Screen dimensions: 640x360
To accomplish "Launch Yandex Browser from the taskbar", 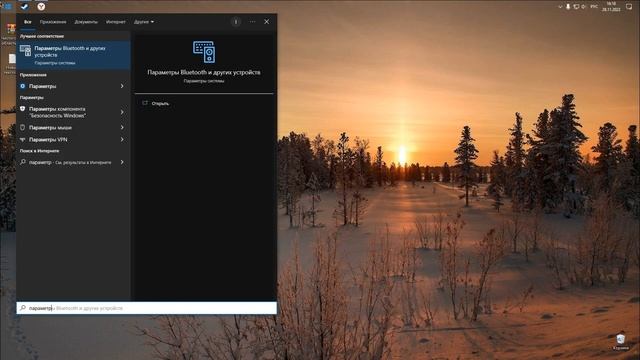I will [41, 6].
